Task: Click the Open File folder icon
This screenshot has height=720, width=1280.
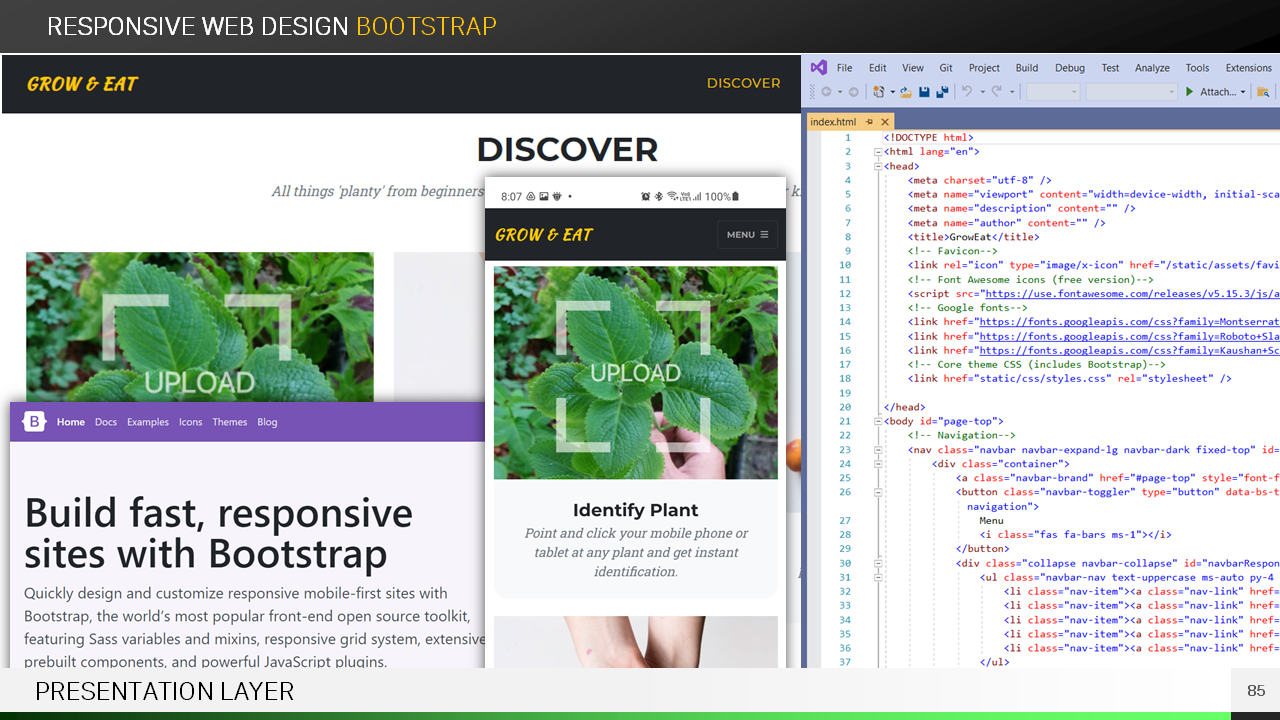Action: [x=905, y=92]
